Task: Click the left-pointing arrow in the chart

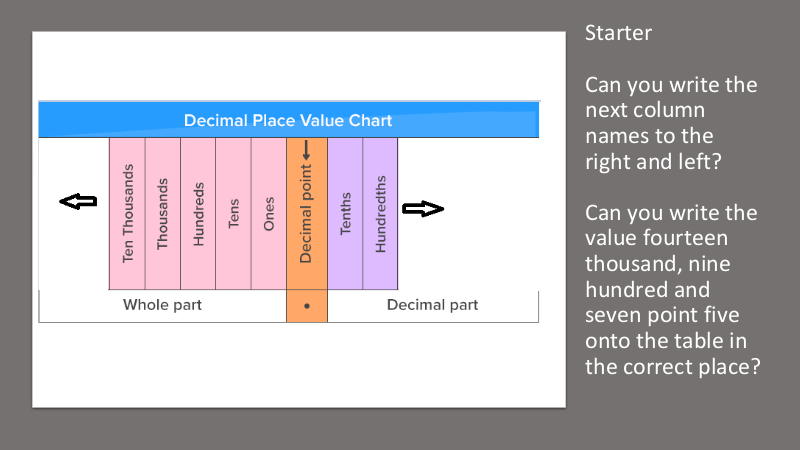Action: point(78,202)
